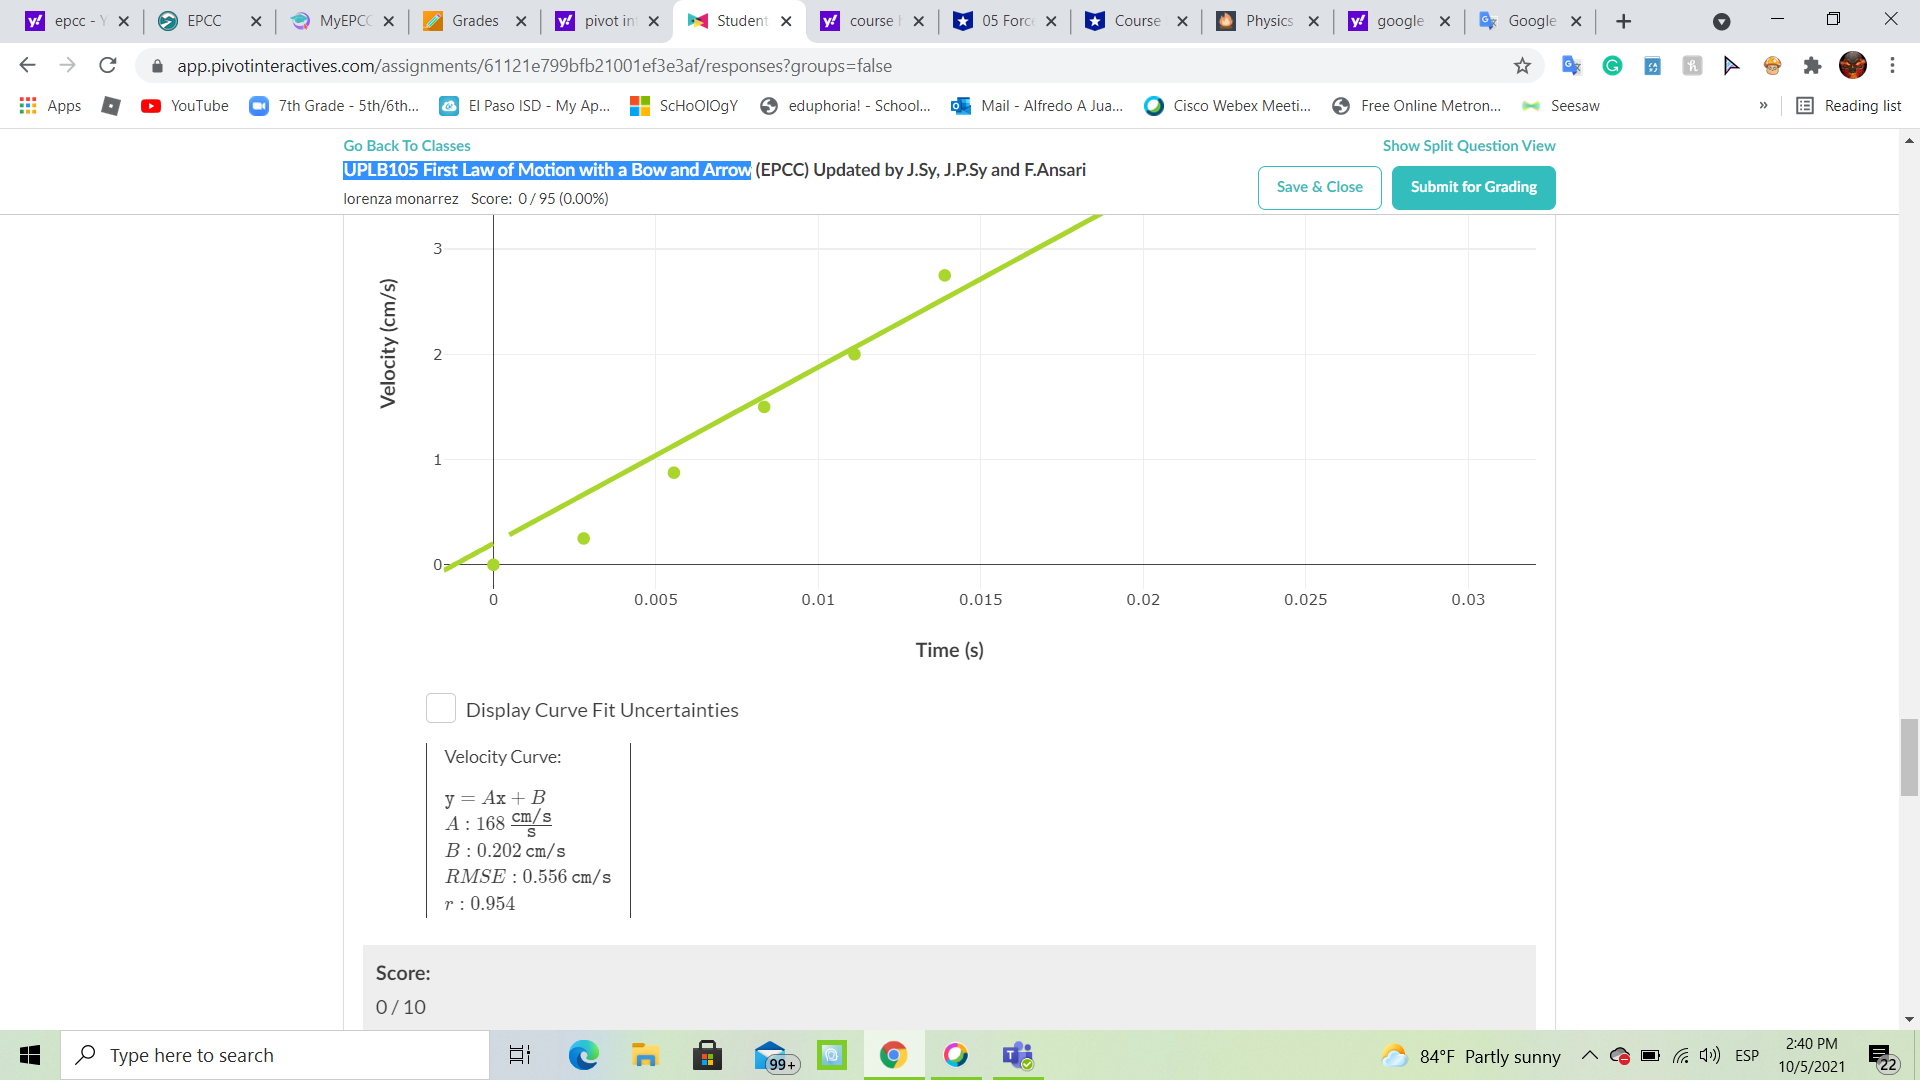Screen dimensions: 1920x1080
Task: Click Show Split Question View
Action: (x=1468, y=146)
